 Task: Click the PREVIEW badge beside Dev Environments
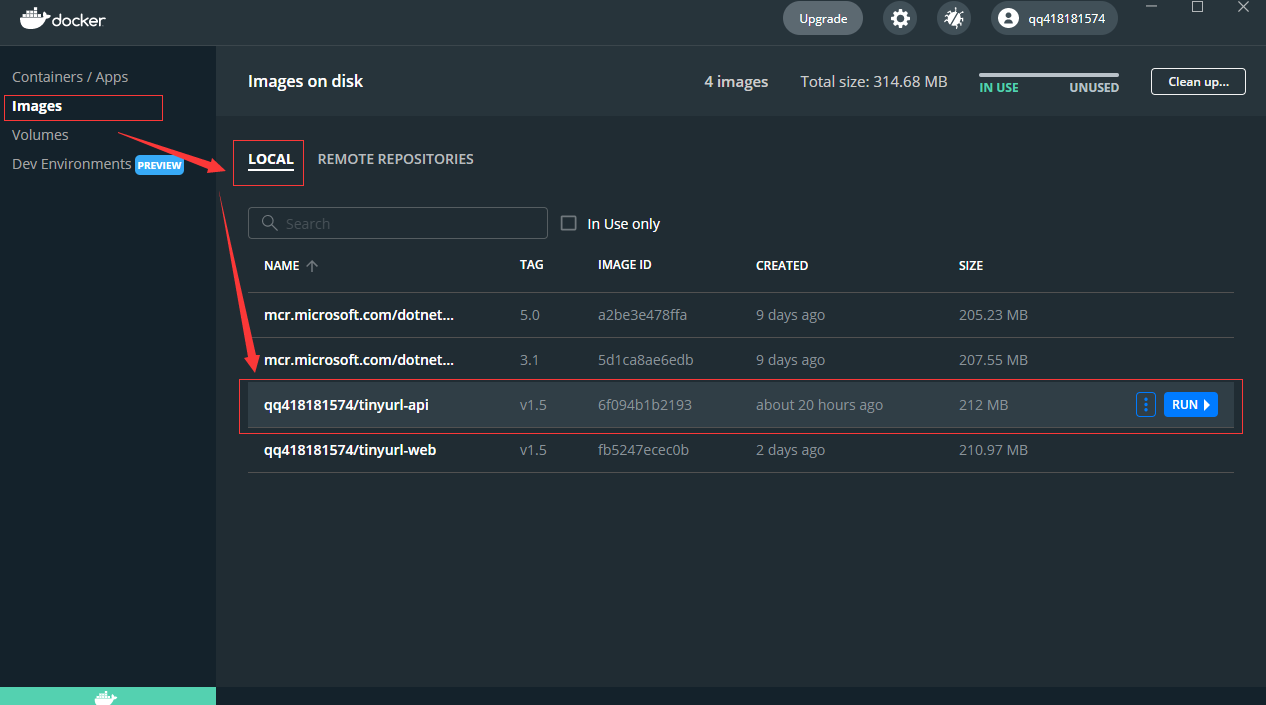[160, 165]
